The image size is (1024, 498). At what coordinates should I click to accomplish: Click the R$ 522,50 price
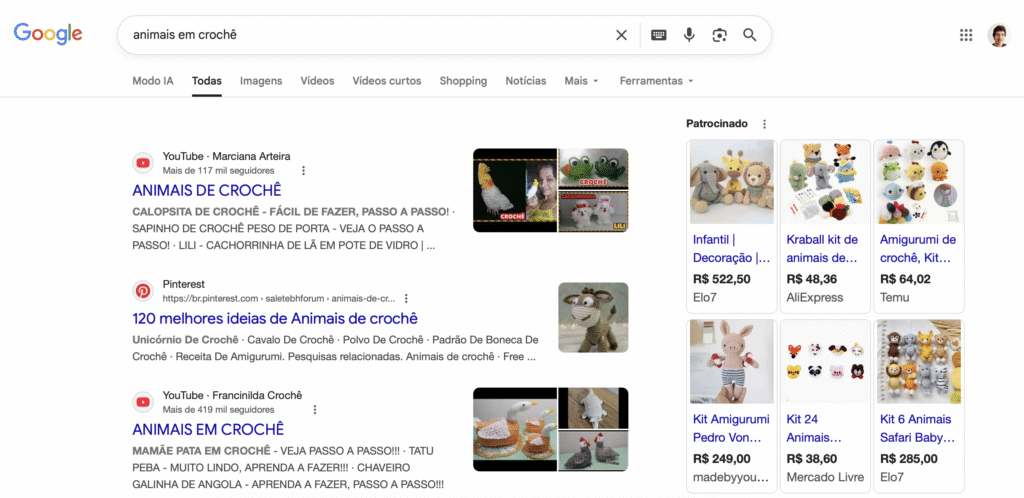[722, 279]
